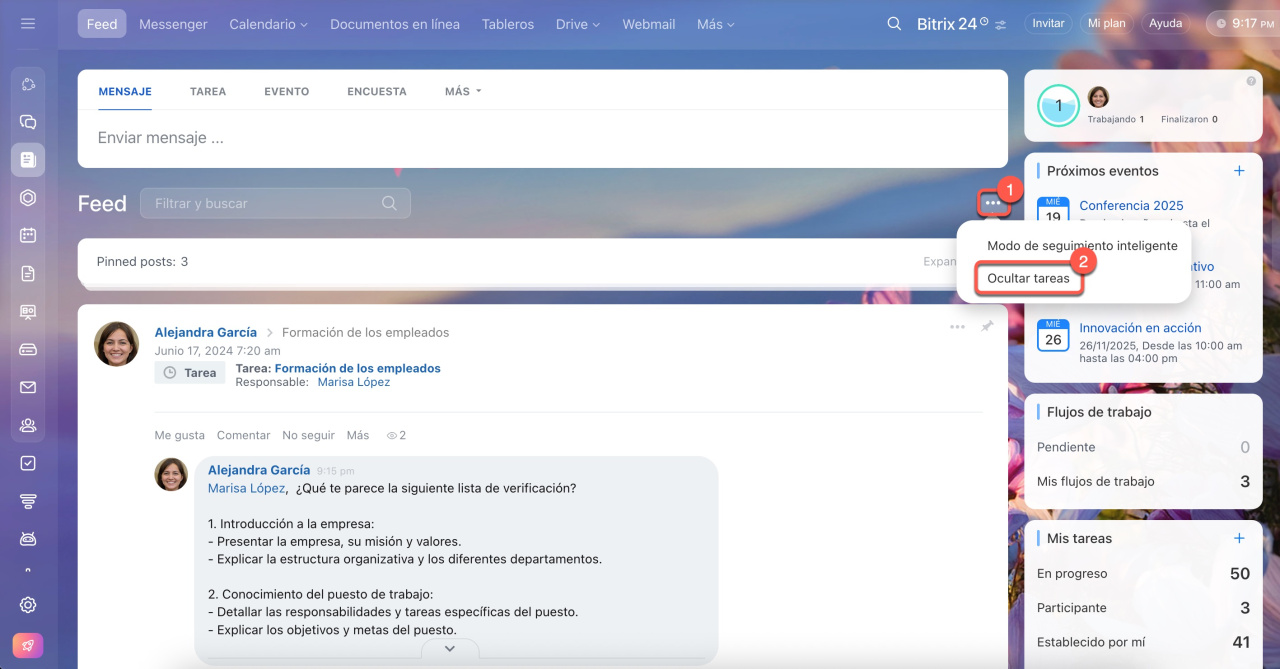Screen dimensions: 1280x669
Task: Select Ocultar tareas menu option
Action: [x=1028, y=278]
